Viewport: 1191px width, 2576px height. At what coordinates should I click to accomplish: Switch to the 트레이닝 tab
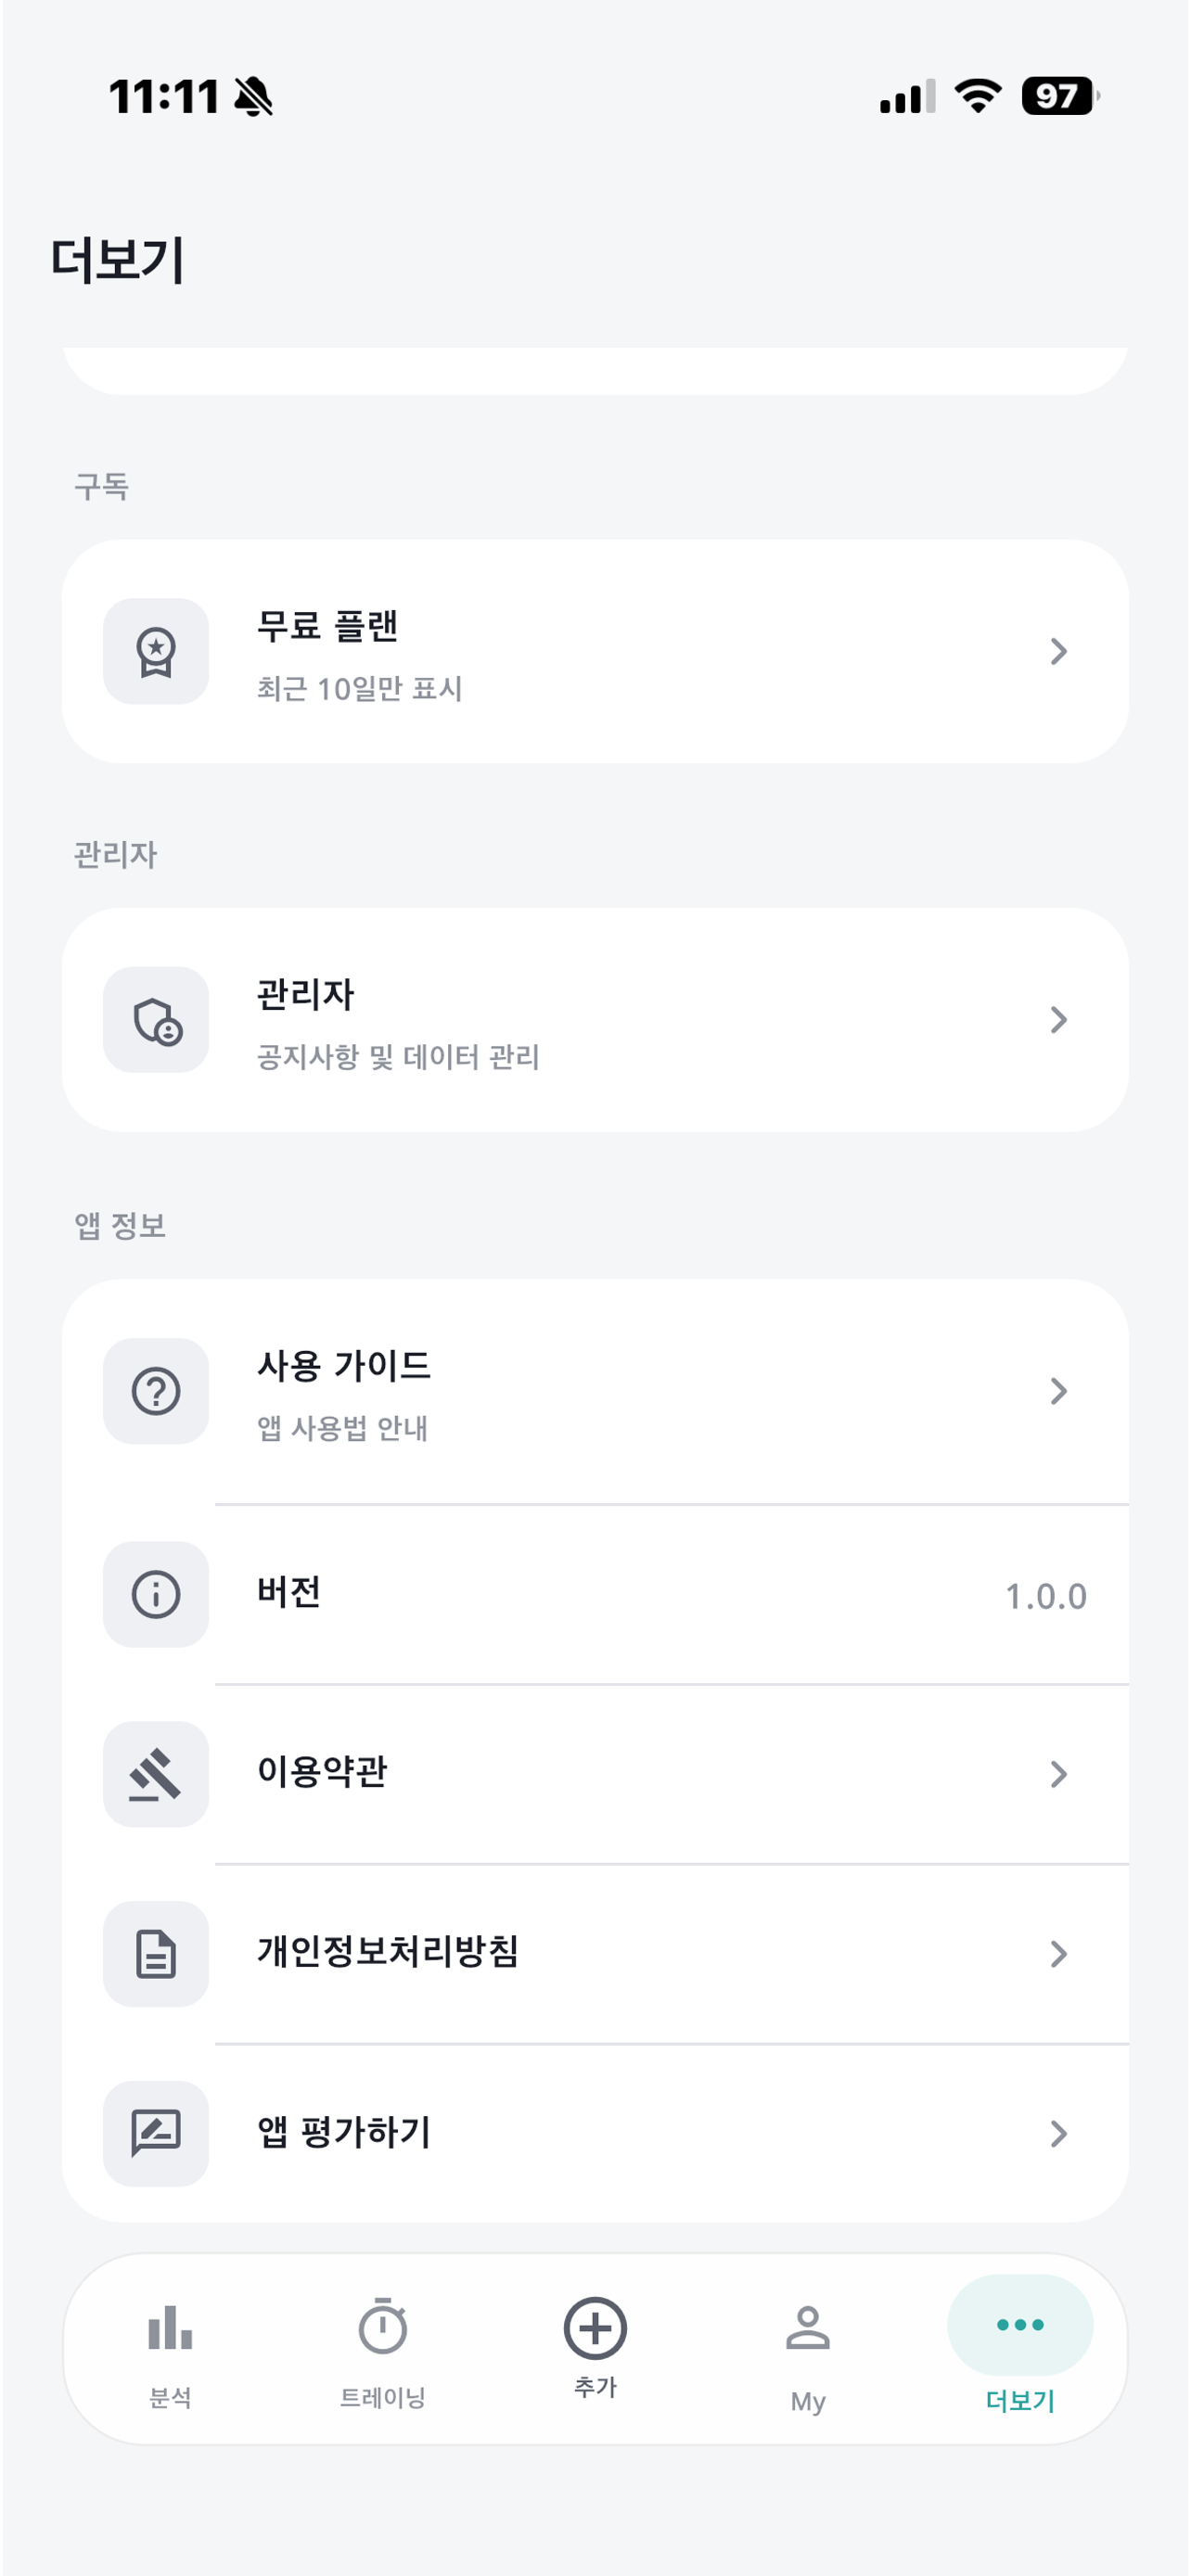point(383,2355)
